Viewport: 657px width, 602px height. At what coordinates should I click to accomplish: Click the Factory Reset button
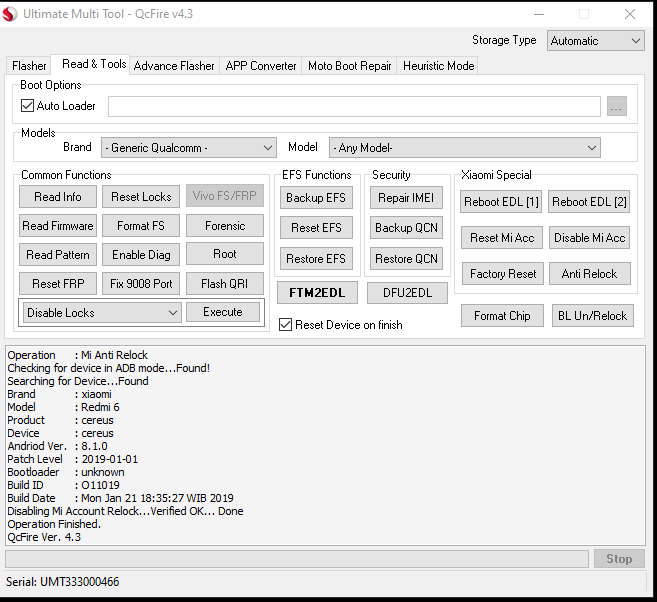(x=503, y=274)
